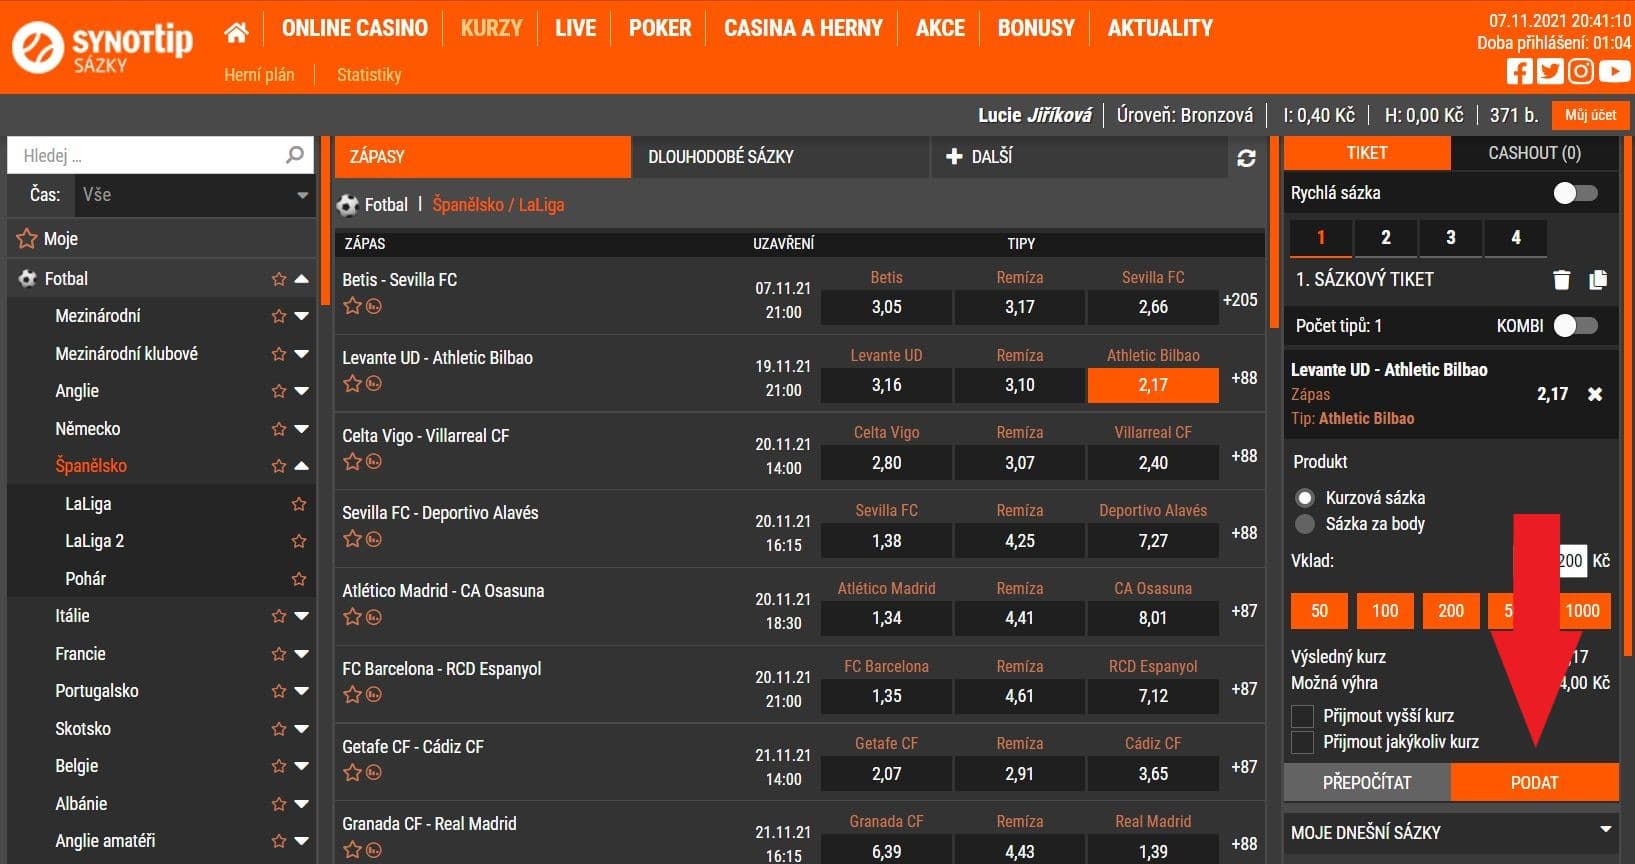The width and height of the screenshot is (1635, 864).
Task: Submit the ticket with PODAT
Action: coord(1535,783)
